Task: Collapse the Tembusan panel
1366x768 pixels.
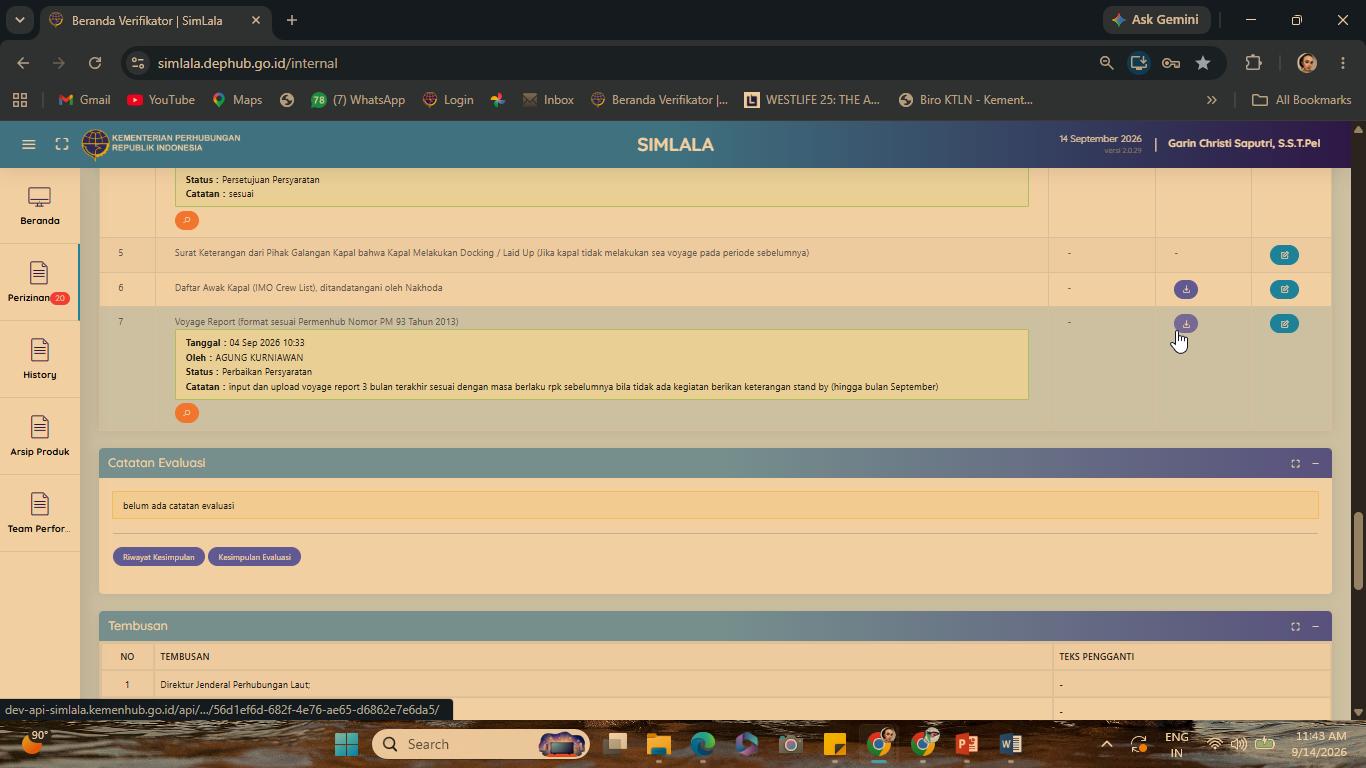Action: click(1315, 626)
